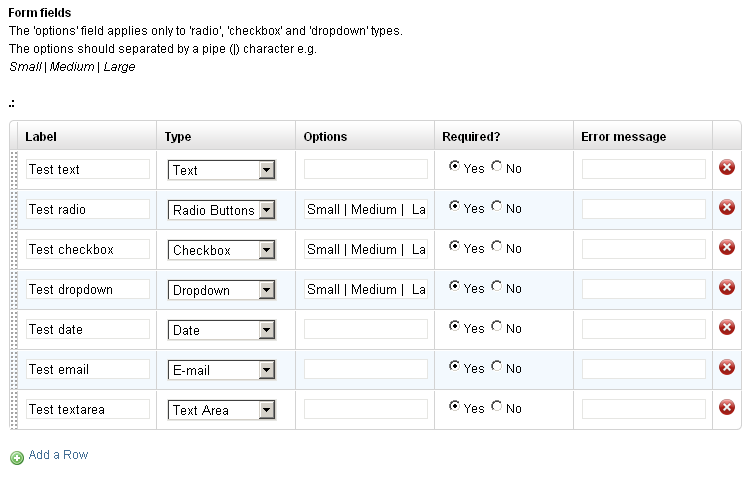Screen dimensions: 754x482
Task: Choose No for Test date required
Action: tap(497, 326)
